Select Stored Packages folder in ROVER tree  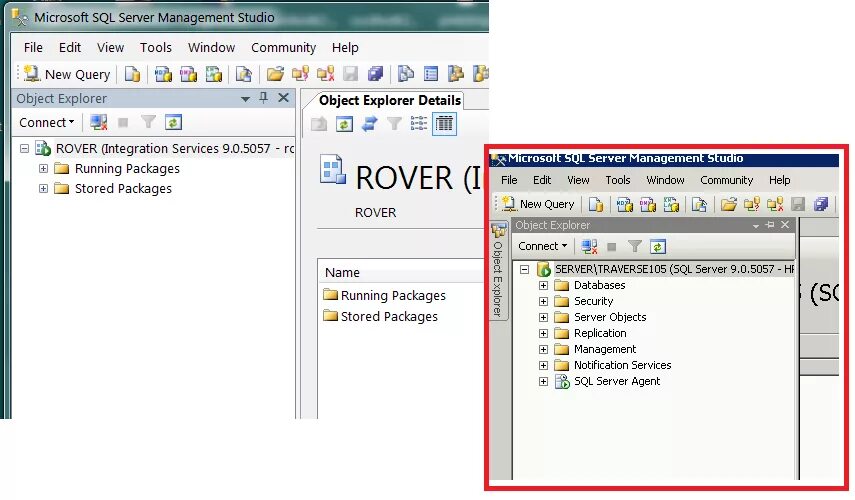click(x=123, y=189)
